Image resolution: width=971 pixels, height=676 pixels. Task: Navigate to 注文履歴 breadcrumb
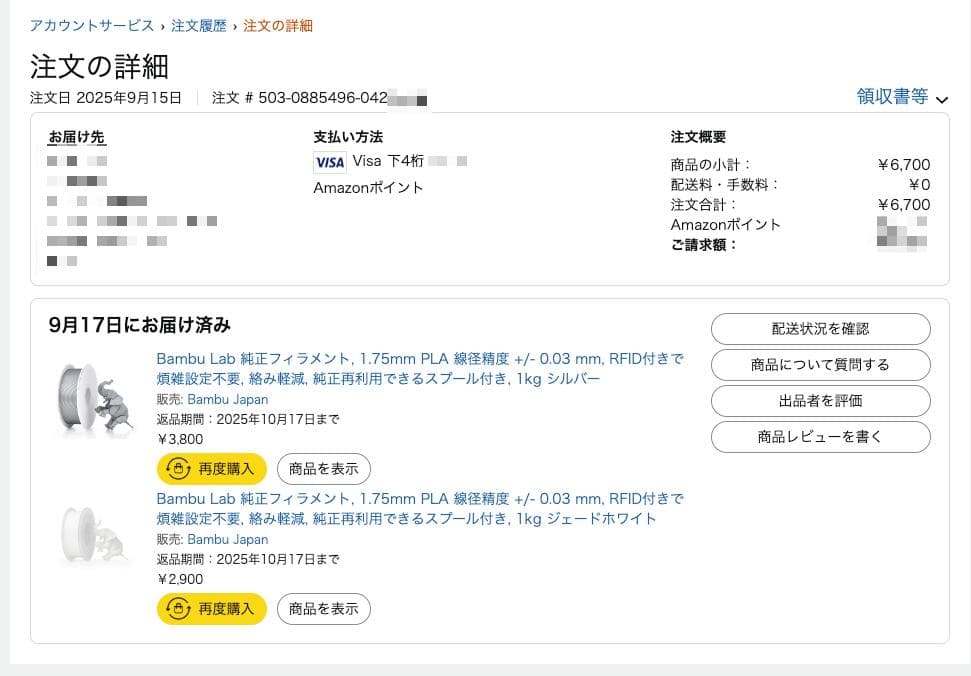(199, 25)
